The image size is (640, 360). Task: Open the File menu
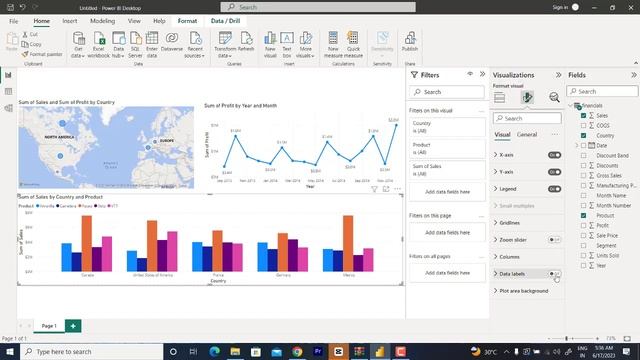tap(13, 21)
